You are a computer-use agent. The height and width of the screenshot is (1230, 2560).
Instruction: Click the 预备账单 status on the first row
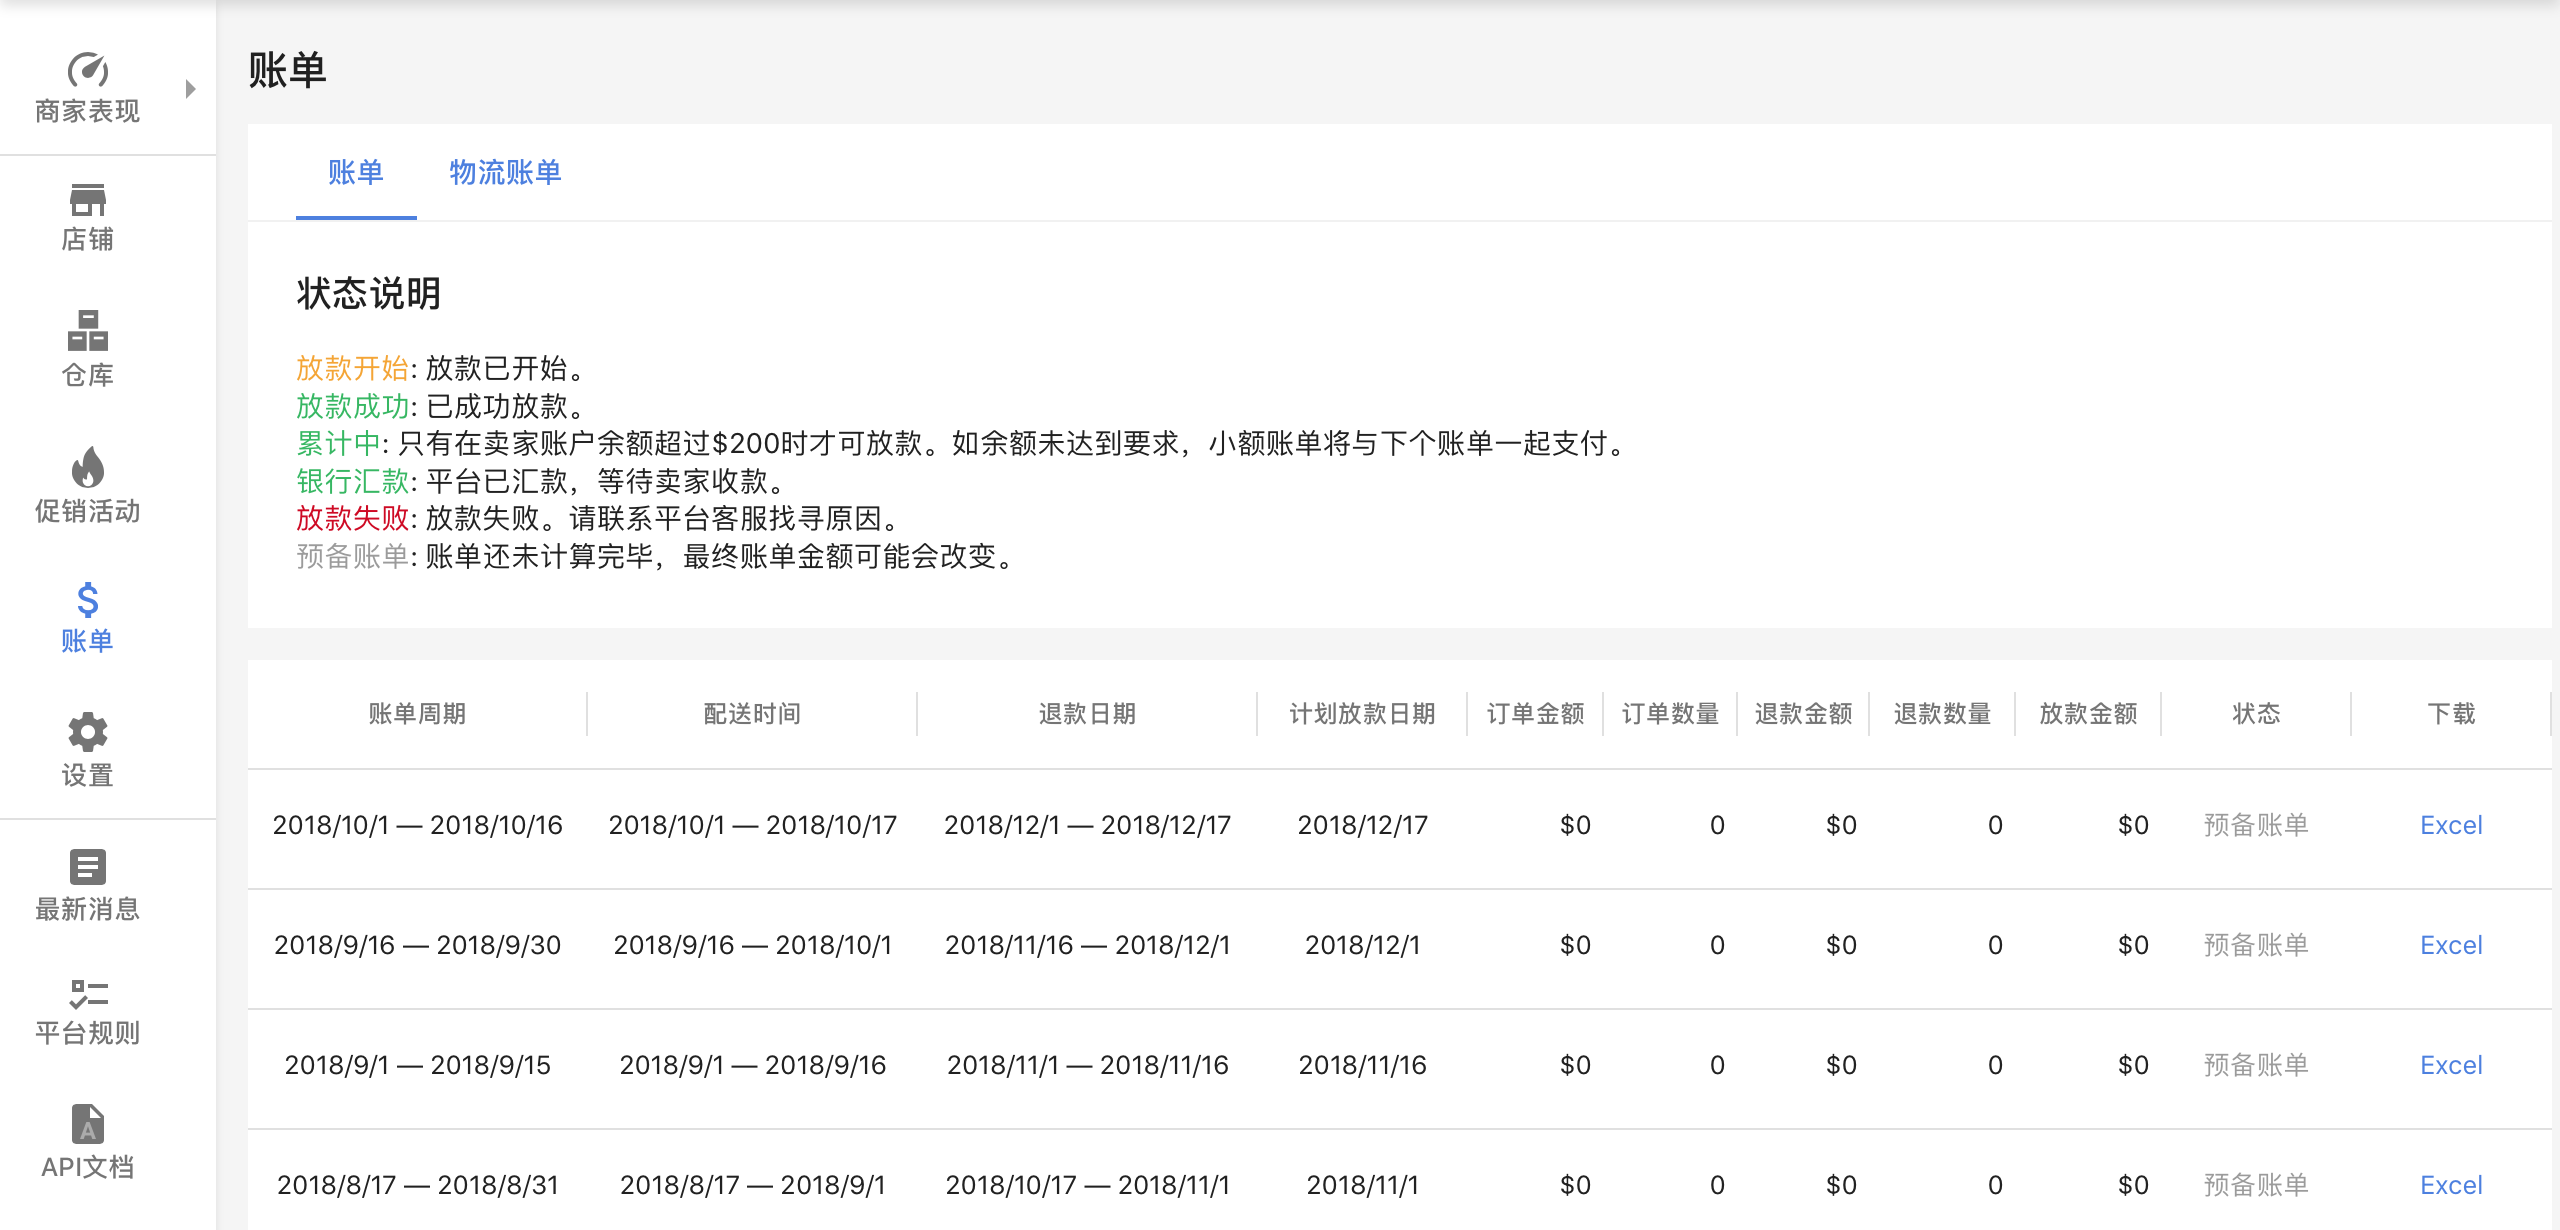coord(2254,824)
